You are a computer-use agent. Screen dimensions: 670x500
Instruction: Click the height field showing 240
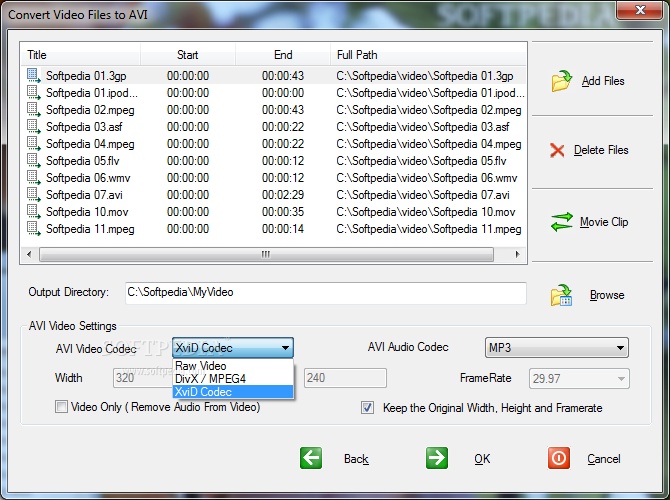[x=345, y=378]
